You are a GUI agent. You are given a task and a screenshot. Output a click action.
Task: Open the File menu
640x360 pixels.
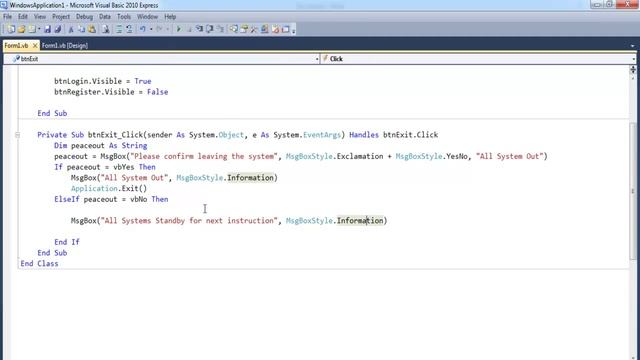(7, 17)
